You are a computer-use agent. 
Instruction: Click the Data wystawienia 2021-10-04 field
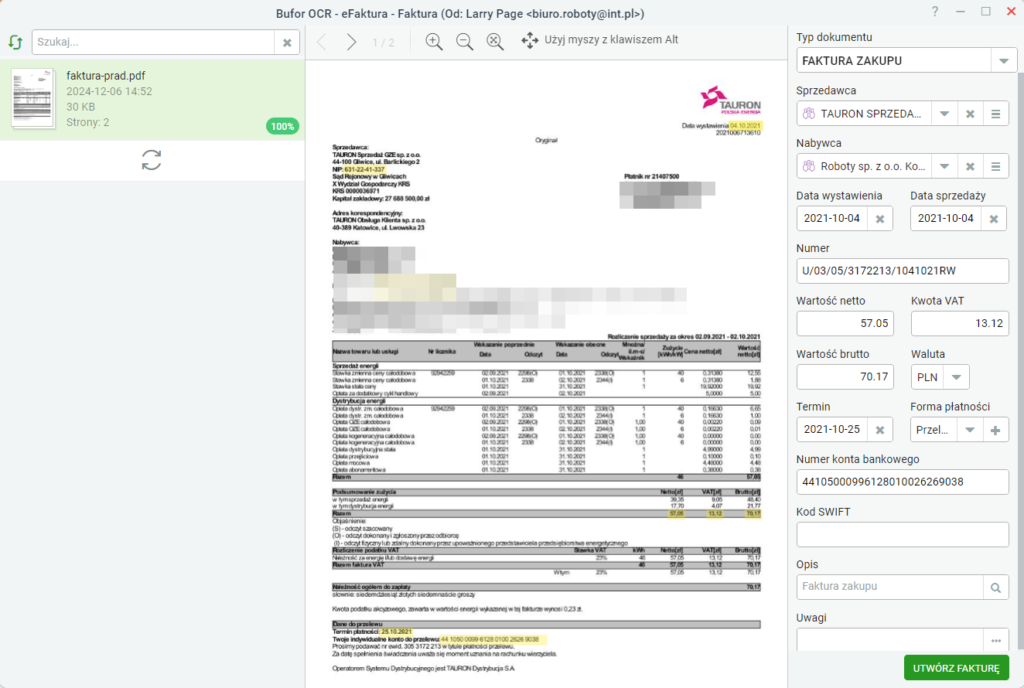coord(833,219)
